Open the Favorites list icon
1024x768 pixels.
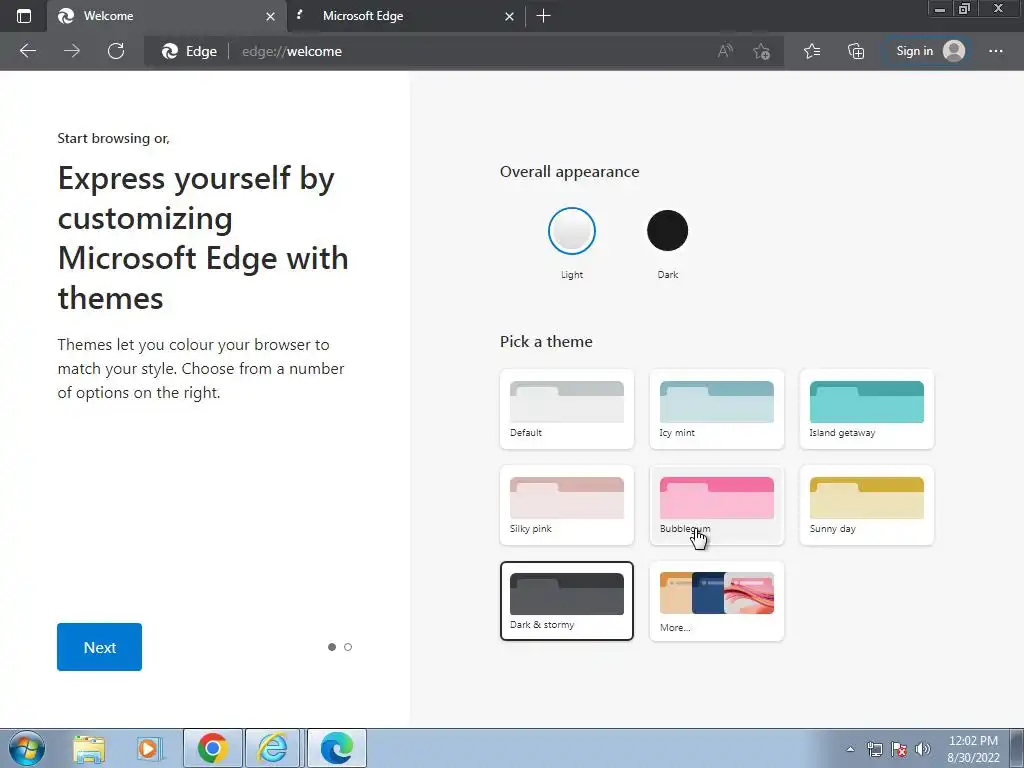tap(812, 51)
